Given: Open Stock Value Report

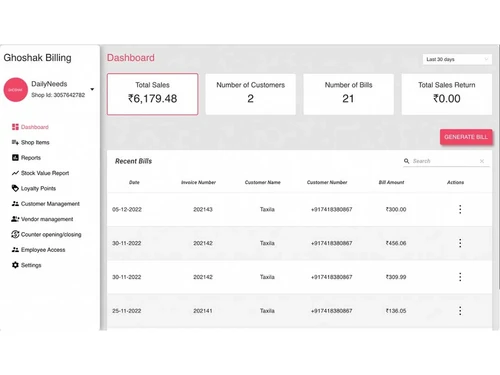Looking at the screenshot, I should 40,173.
